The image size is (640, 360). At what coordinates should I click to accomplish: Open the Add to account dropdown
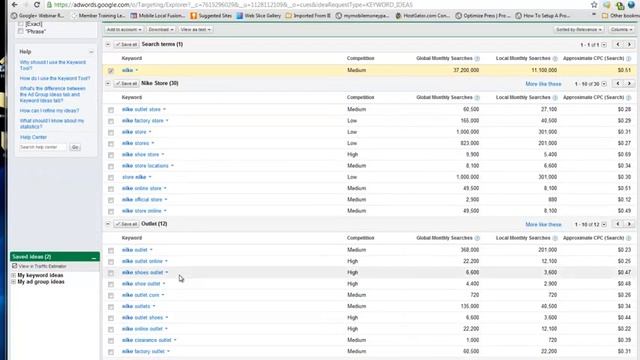[x=124, y=29]
